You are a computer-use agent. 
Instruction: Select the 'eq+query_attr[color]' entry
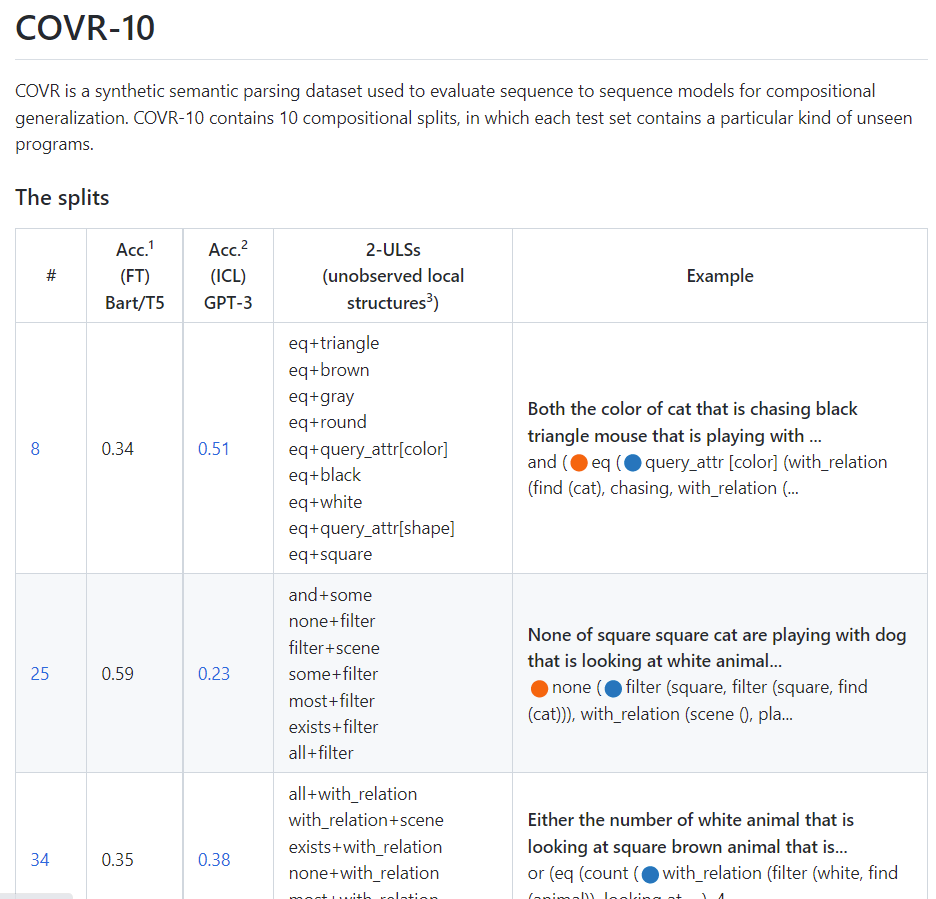[368, 449]
